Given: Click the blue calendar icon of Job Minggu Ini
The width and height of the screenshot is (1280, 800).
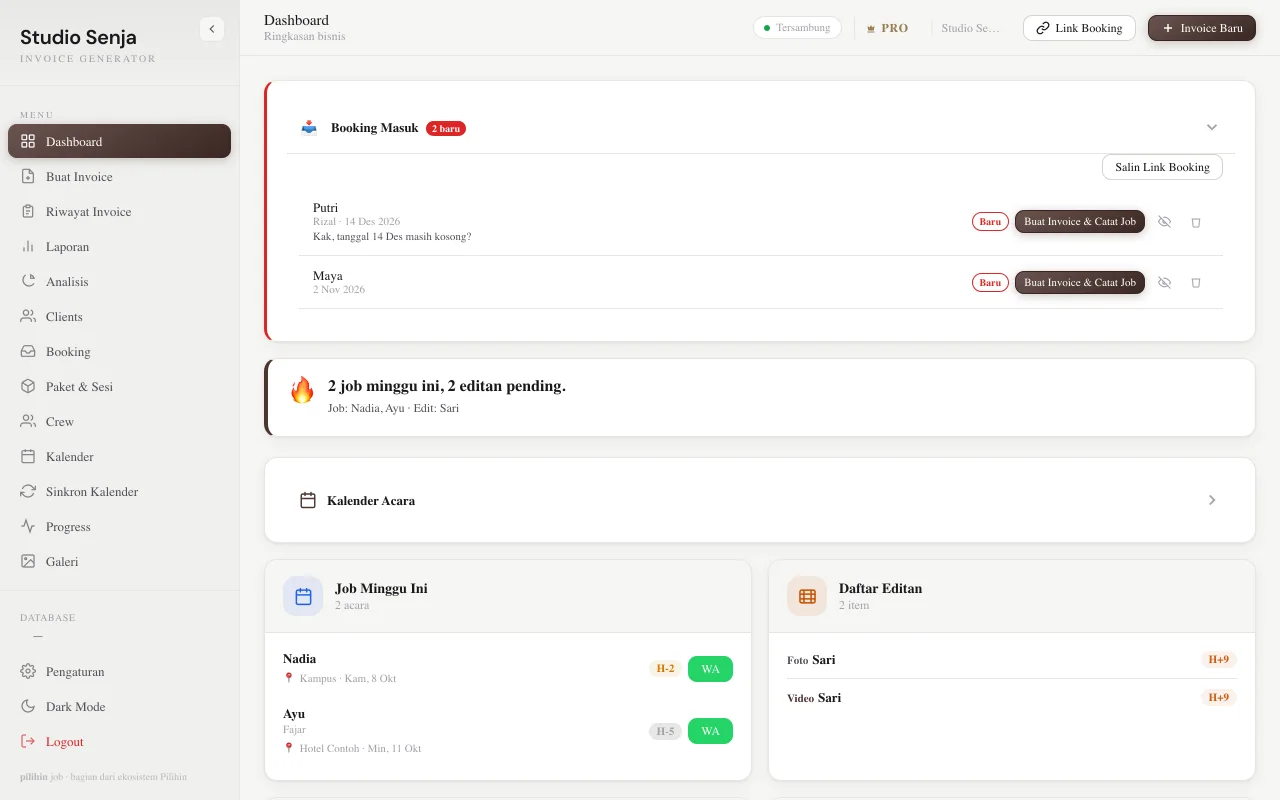Looking at the screenshot, I should coord(303,596).
